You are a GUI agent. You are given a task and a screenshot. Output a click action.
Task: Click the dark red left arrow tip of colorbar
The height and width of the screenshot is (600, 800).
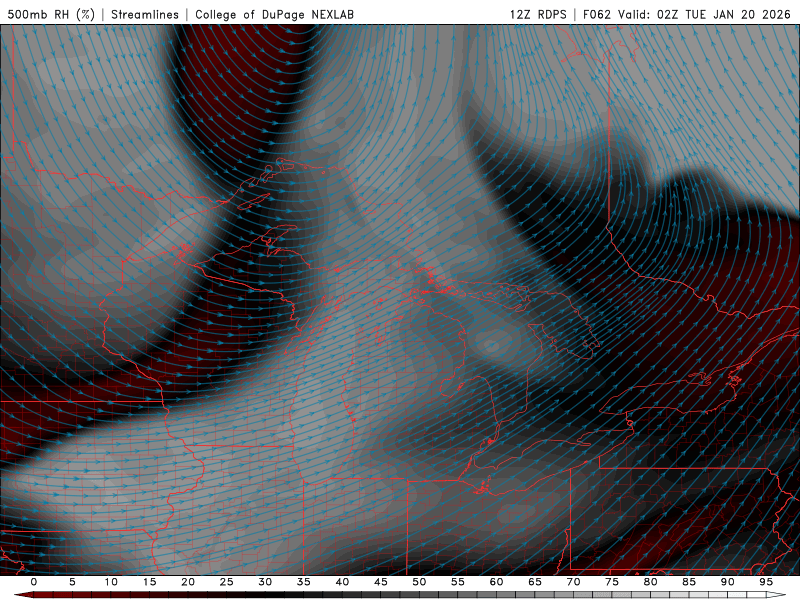tap(23, 595)
